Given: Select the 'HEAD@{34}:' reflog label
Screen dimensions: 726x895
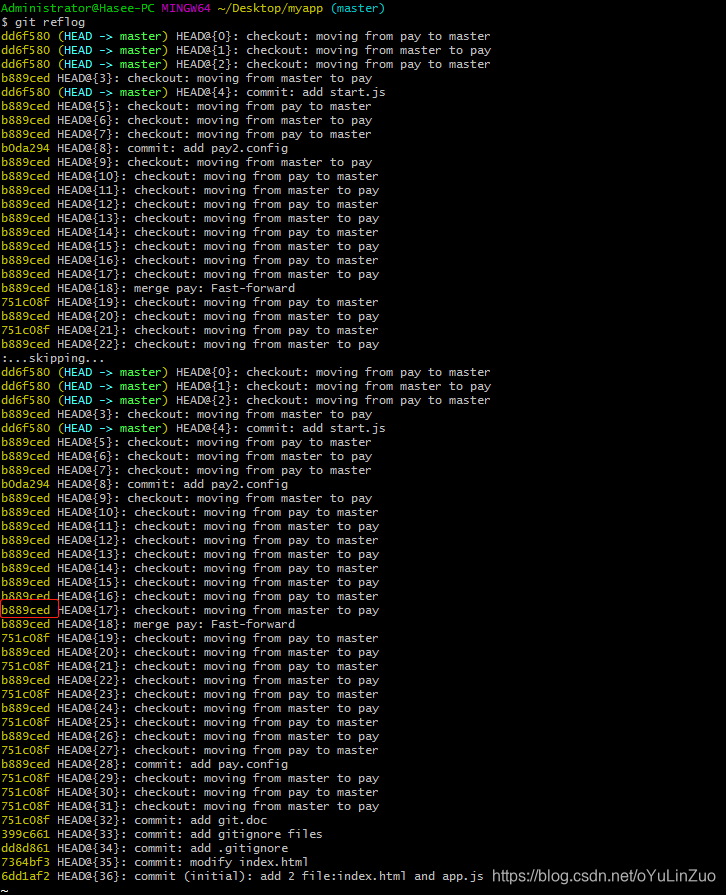Looking at the screenshot, I should pyautogui.click(x=92, y=848).
